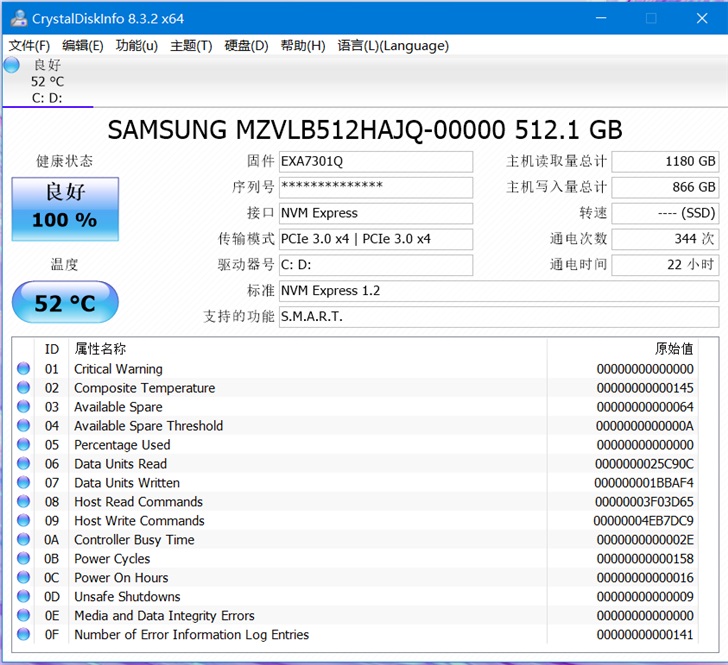Open the 文件(F) menu
This screenshot has width=728, height=665.
29,45
